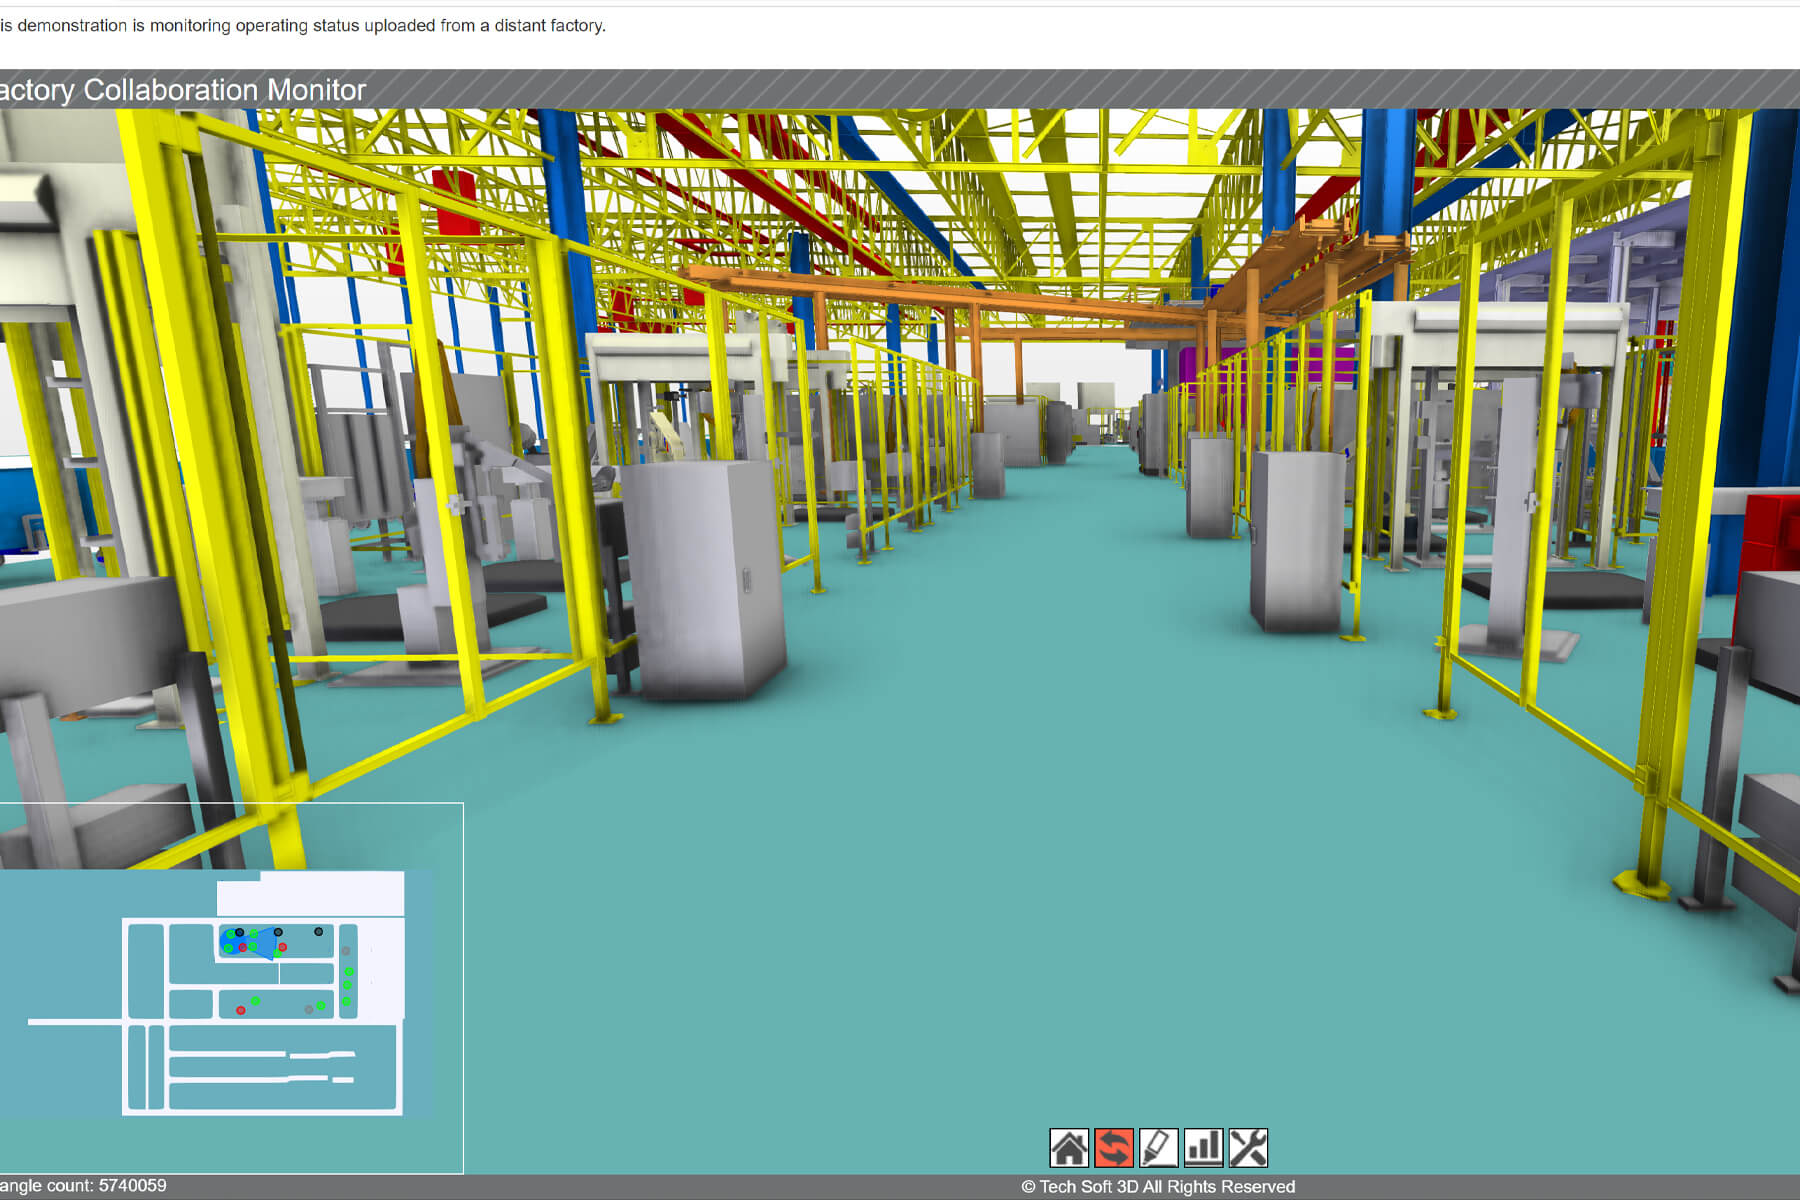Click rightmost black dot in minimap top room
The width and height of the screenshot is (1800, 1200).
tap(319, 931)
